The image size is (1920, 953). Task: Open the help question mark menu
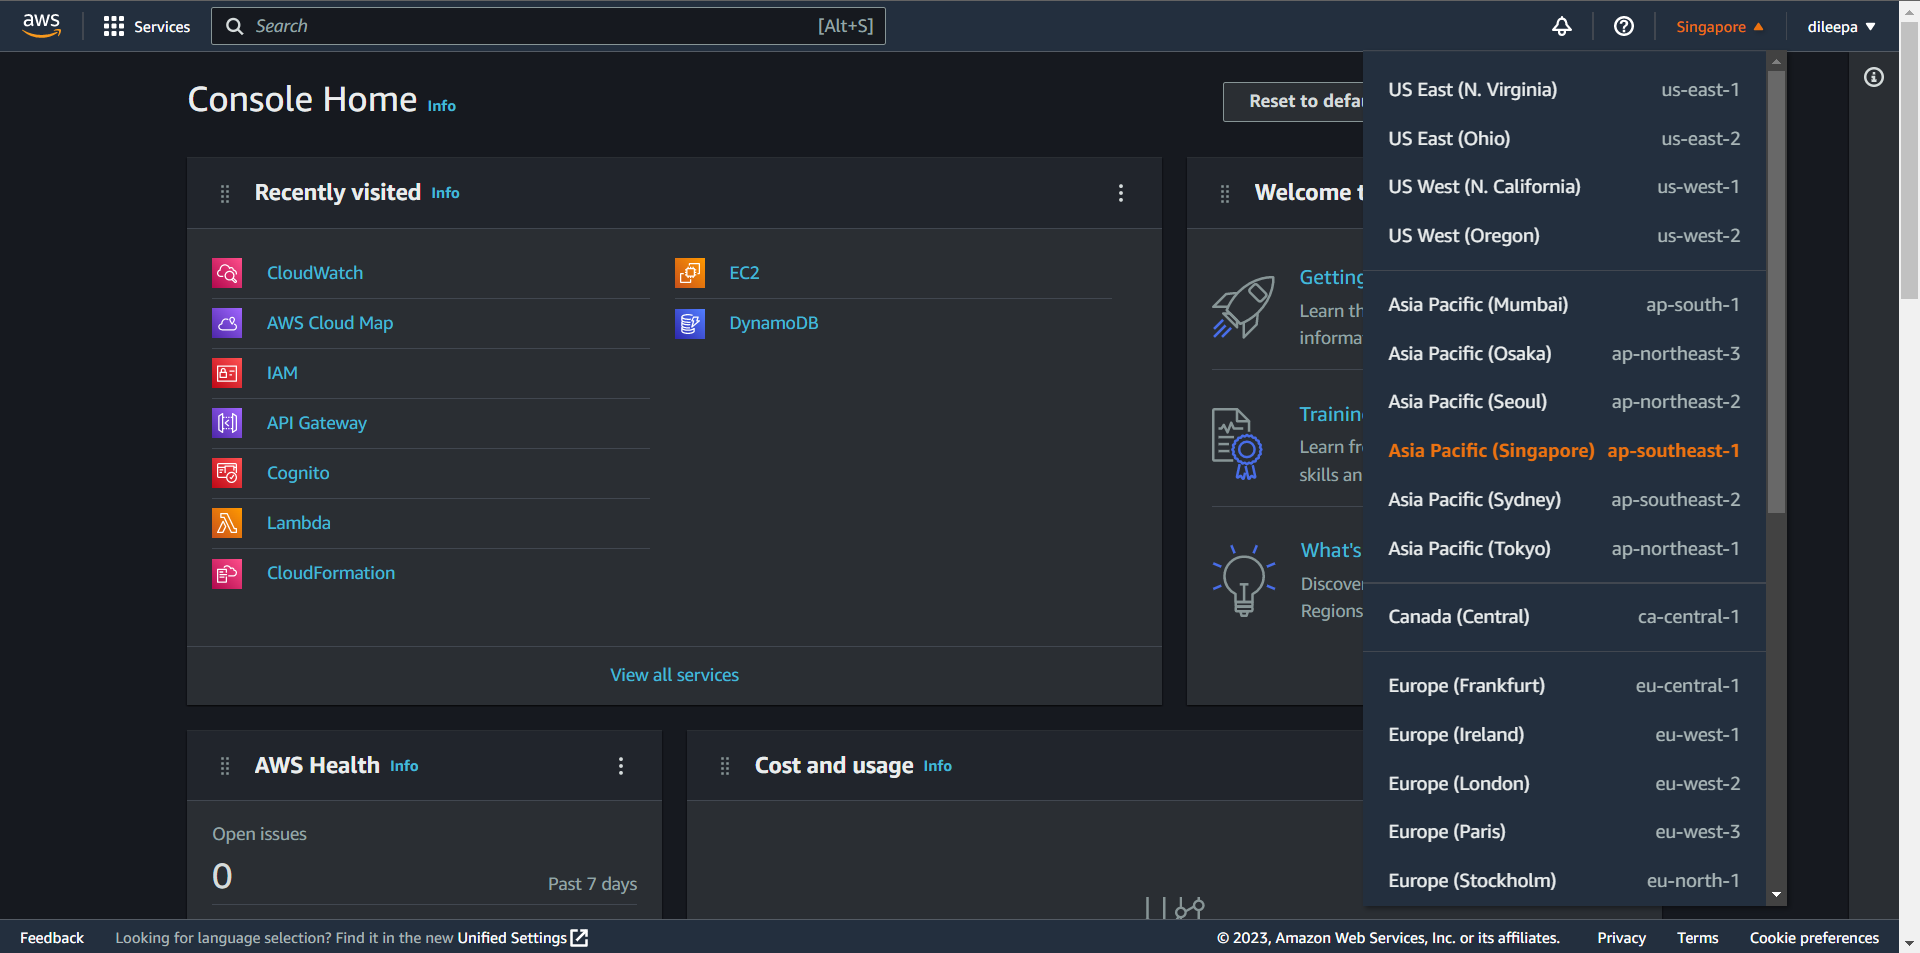tap(1624, 26)
